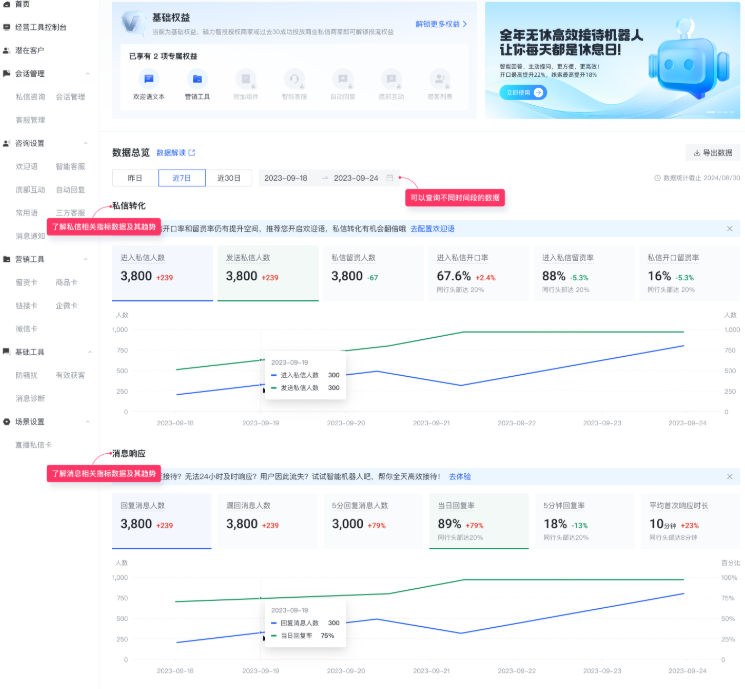Screen dimensions: 745x689
Task: Collapse the 基础工具 section chevron
Action: tap(90, 352)
